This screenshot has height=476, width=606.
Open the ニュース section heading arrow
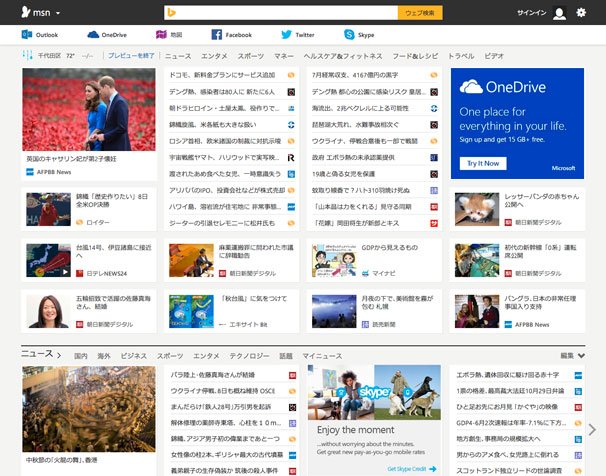[x=59, y=355]
